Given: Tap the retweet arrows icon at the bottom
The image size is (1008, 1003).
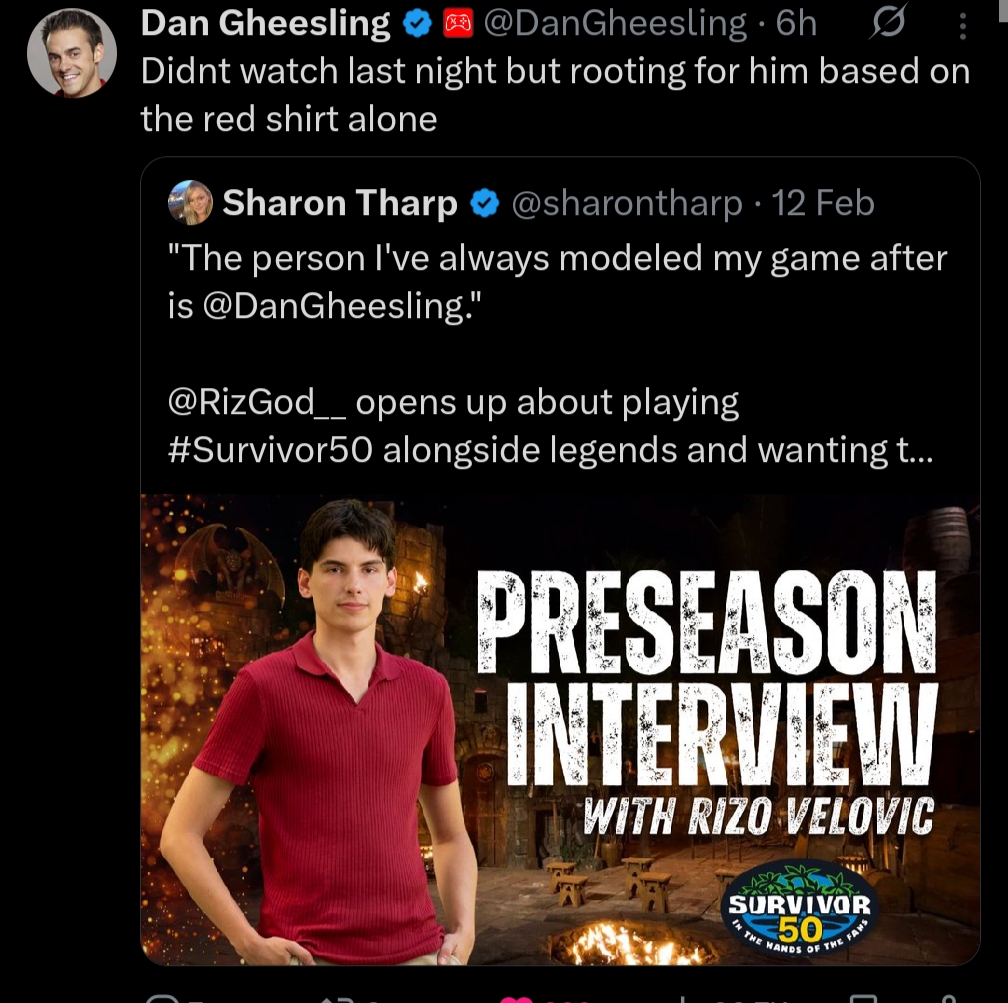Looking at the screenshot, I should [x=337, y=998].
